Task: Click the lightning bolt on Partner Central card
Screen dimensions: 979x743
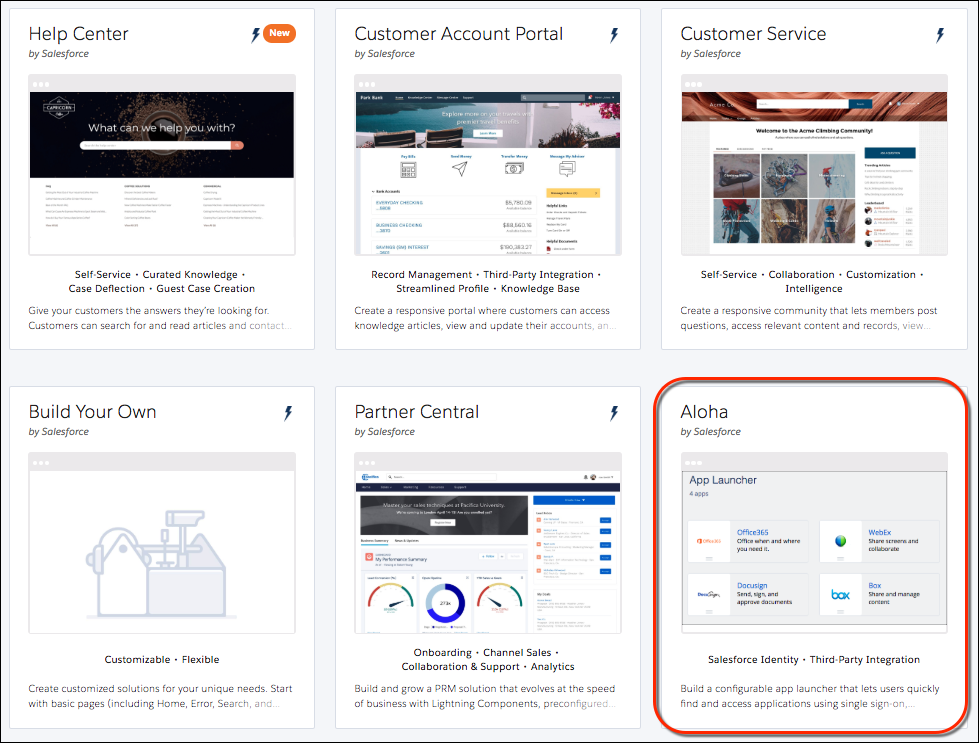Action: [x=614, y=413]
